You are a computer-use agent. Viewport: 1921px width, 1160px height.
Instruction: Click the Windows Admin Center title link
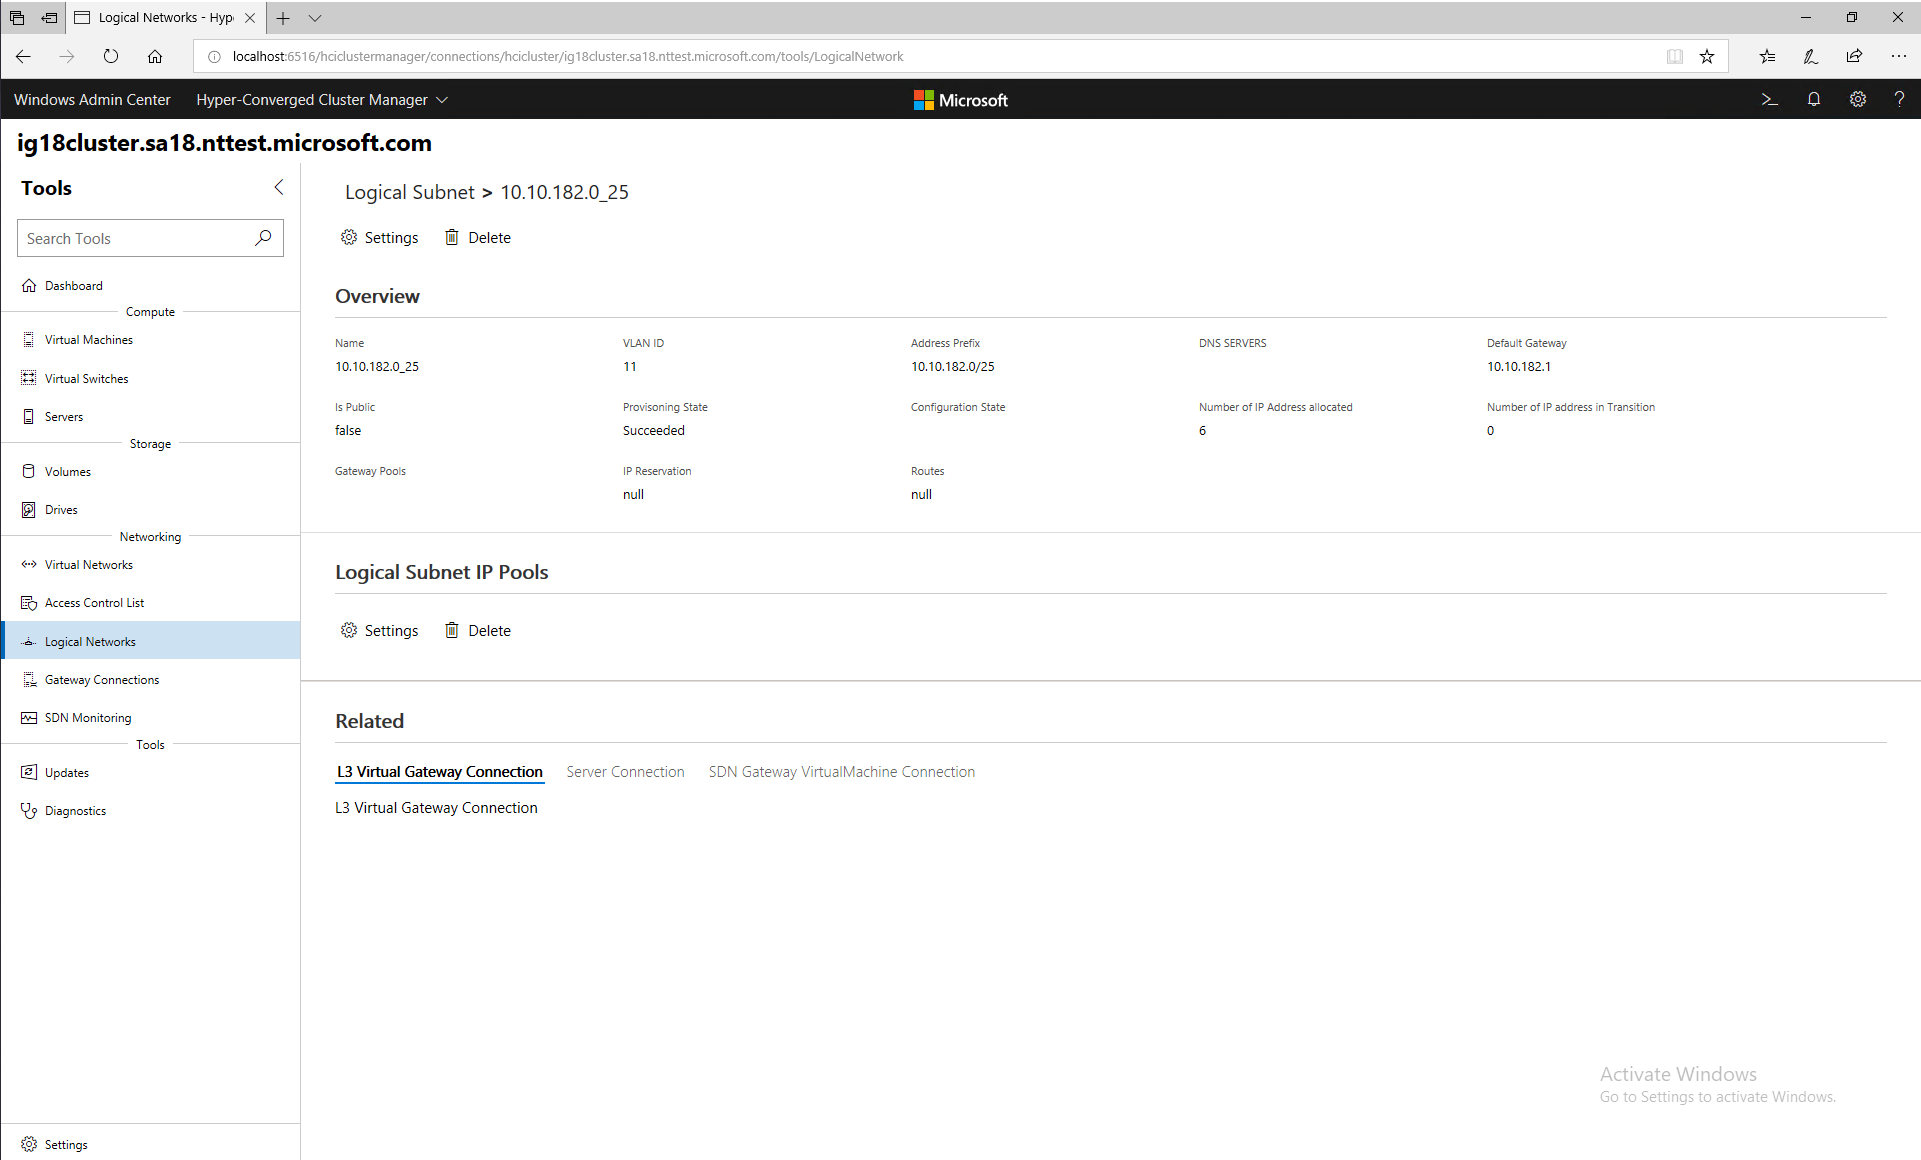click(92, 99)
